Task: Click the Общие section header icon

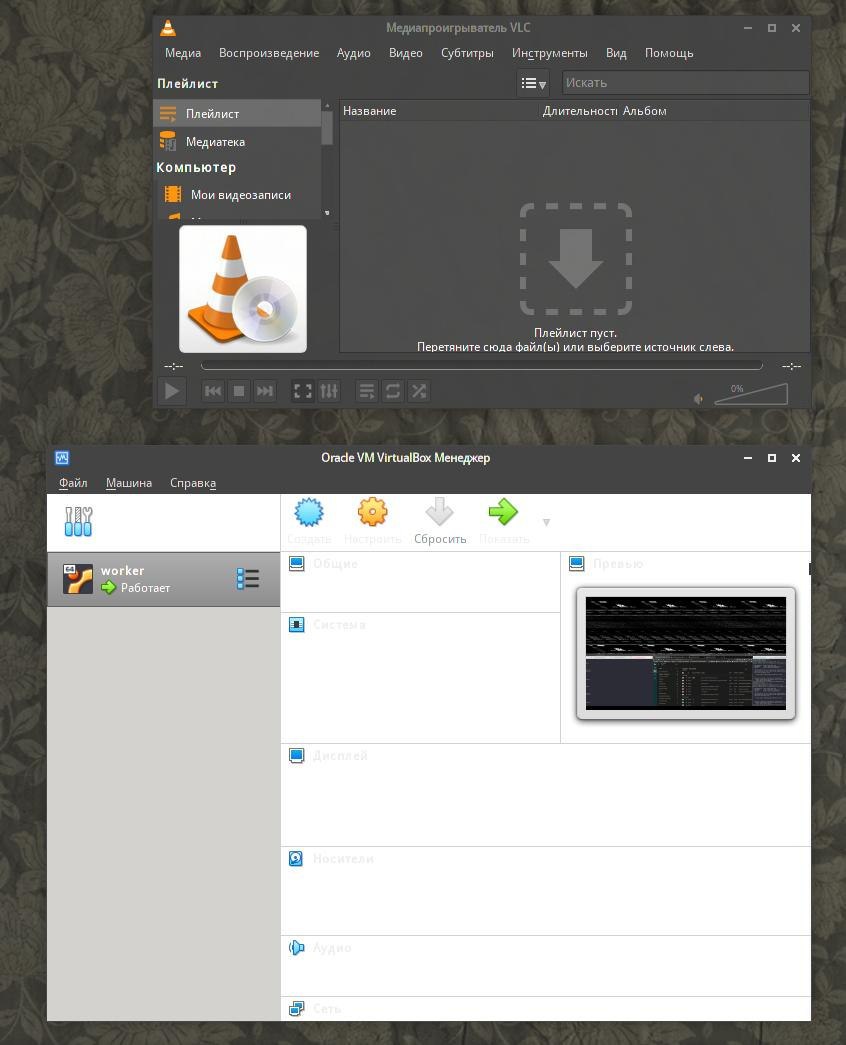Action: click(x=297, y=563)
